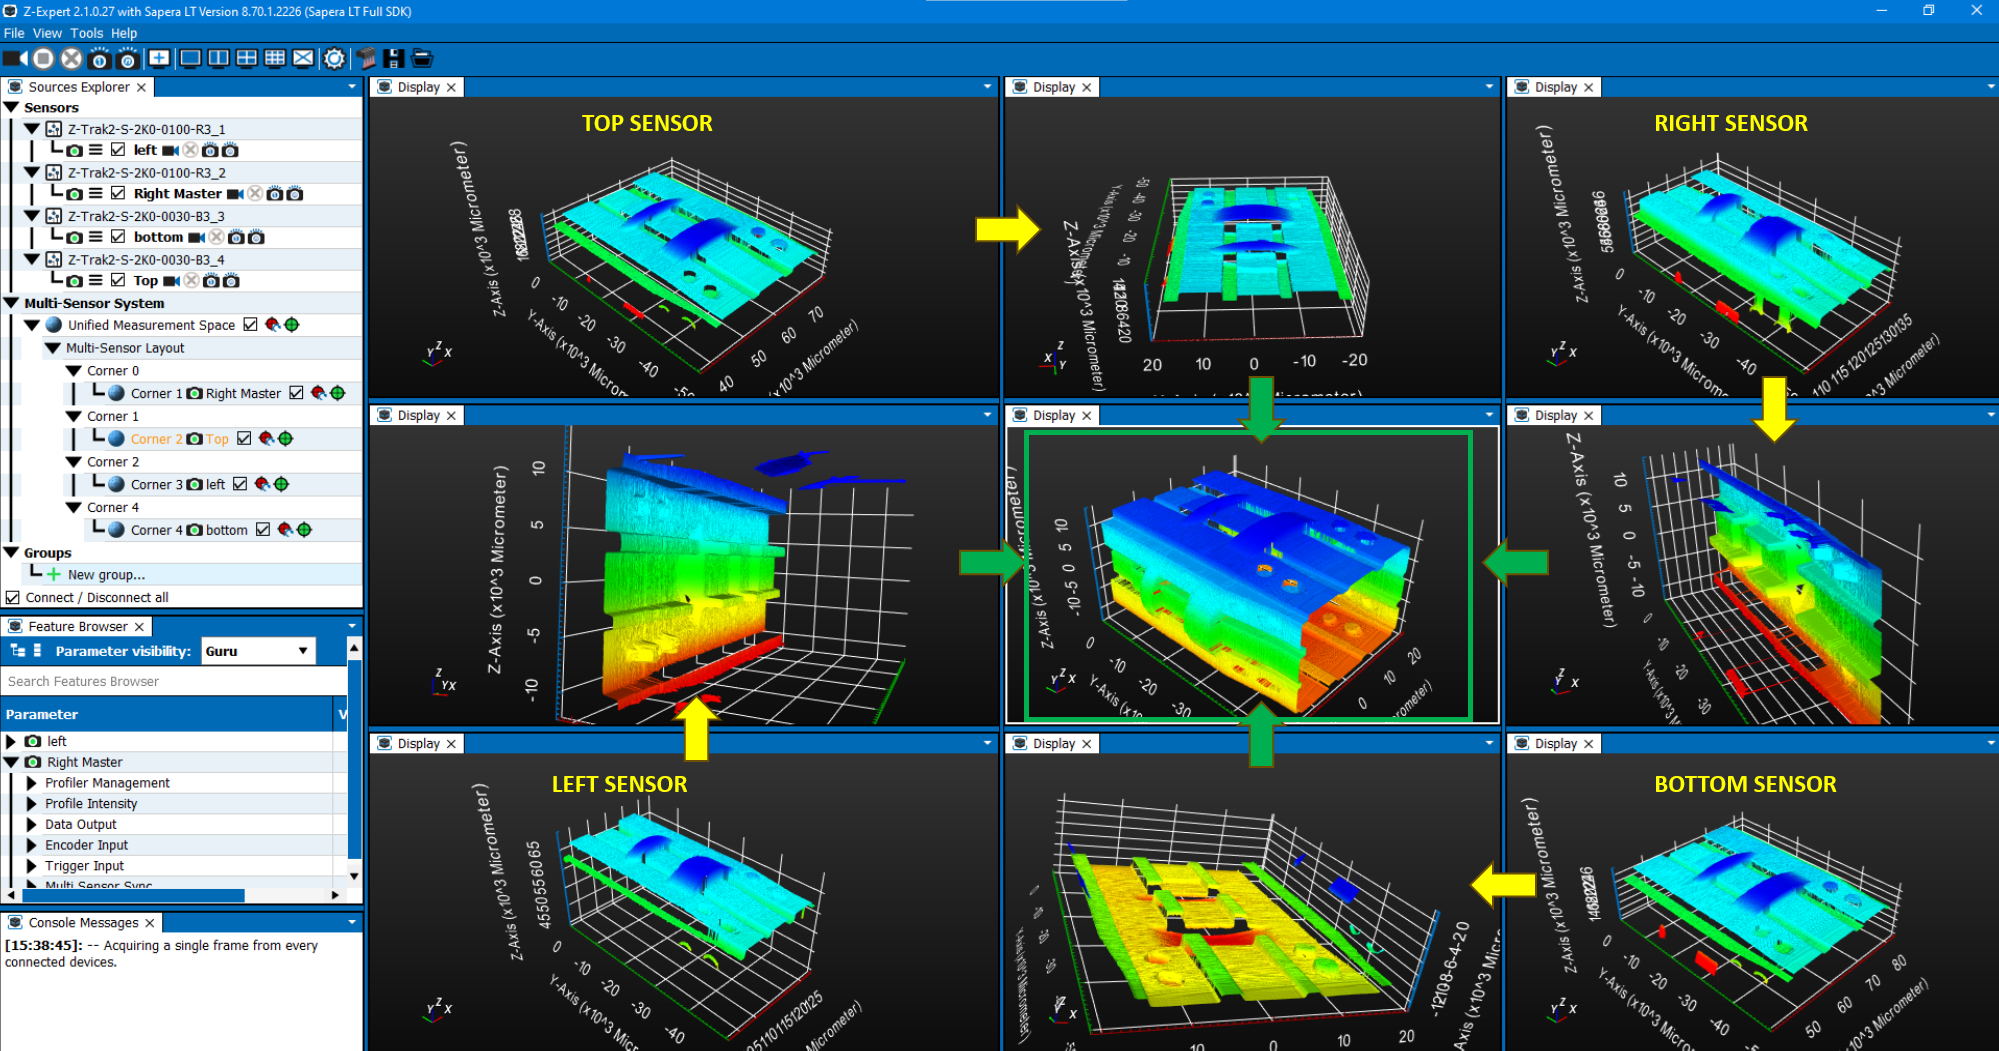The width and height of the screenshot is (1999, 1051).
Task: Open the File menu
Action: 14,33
